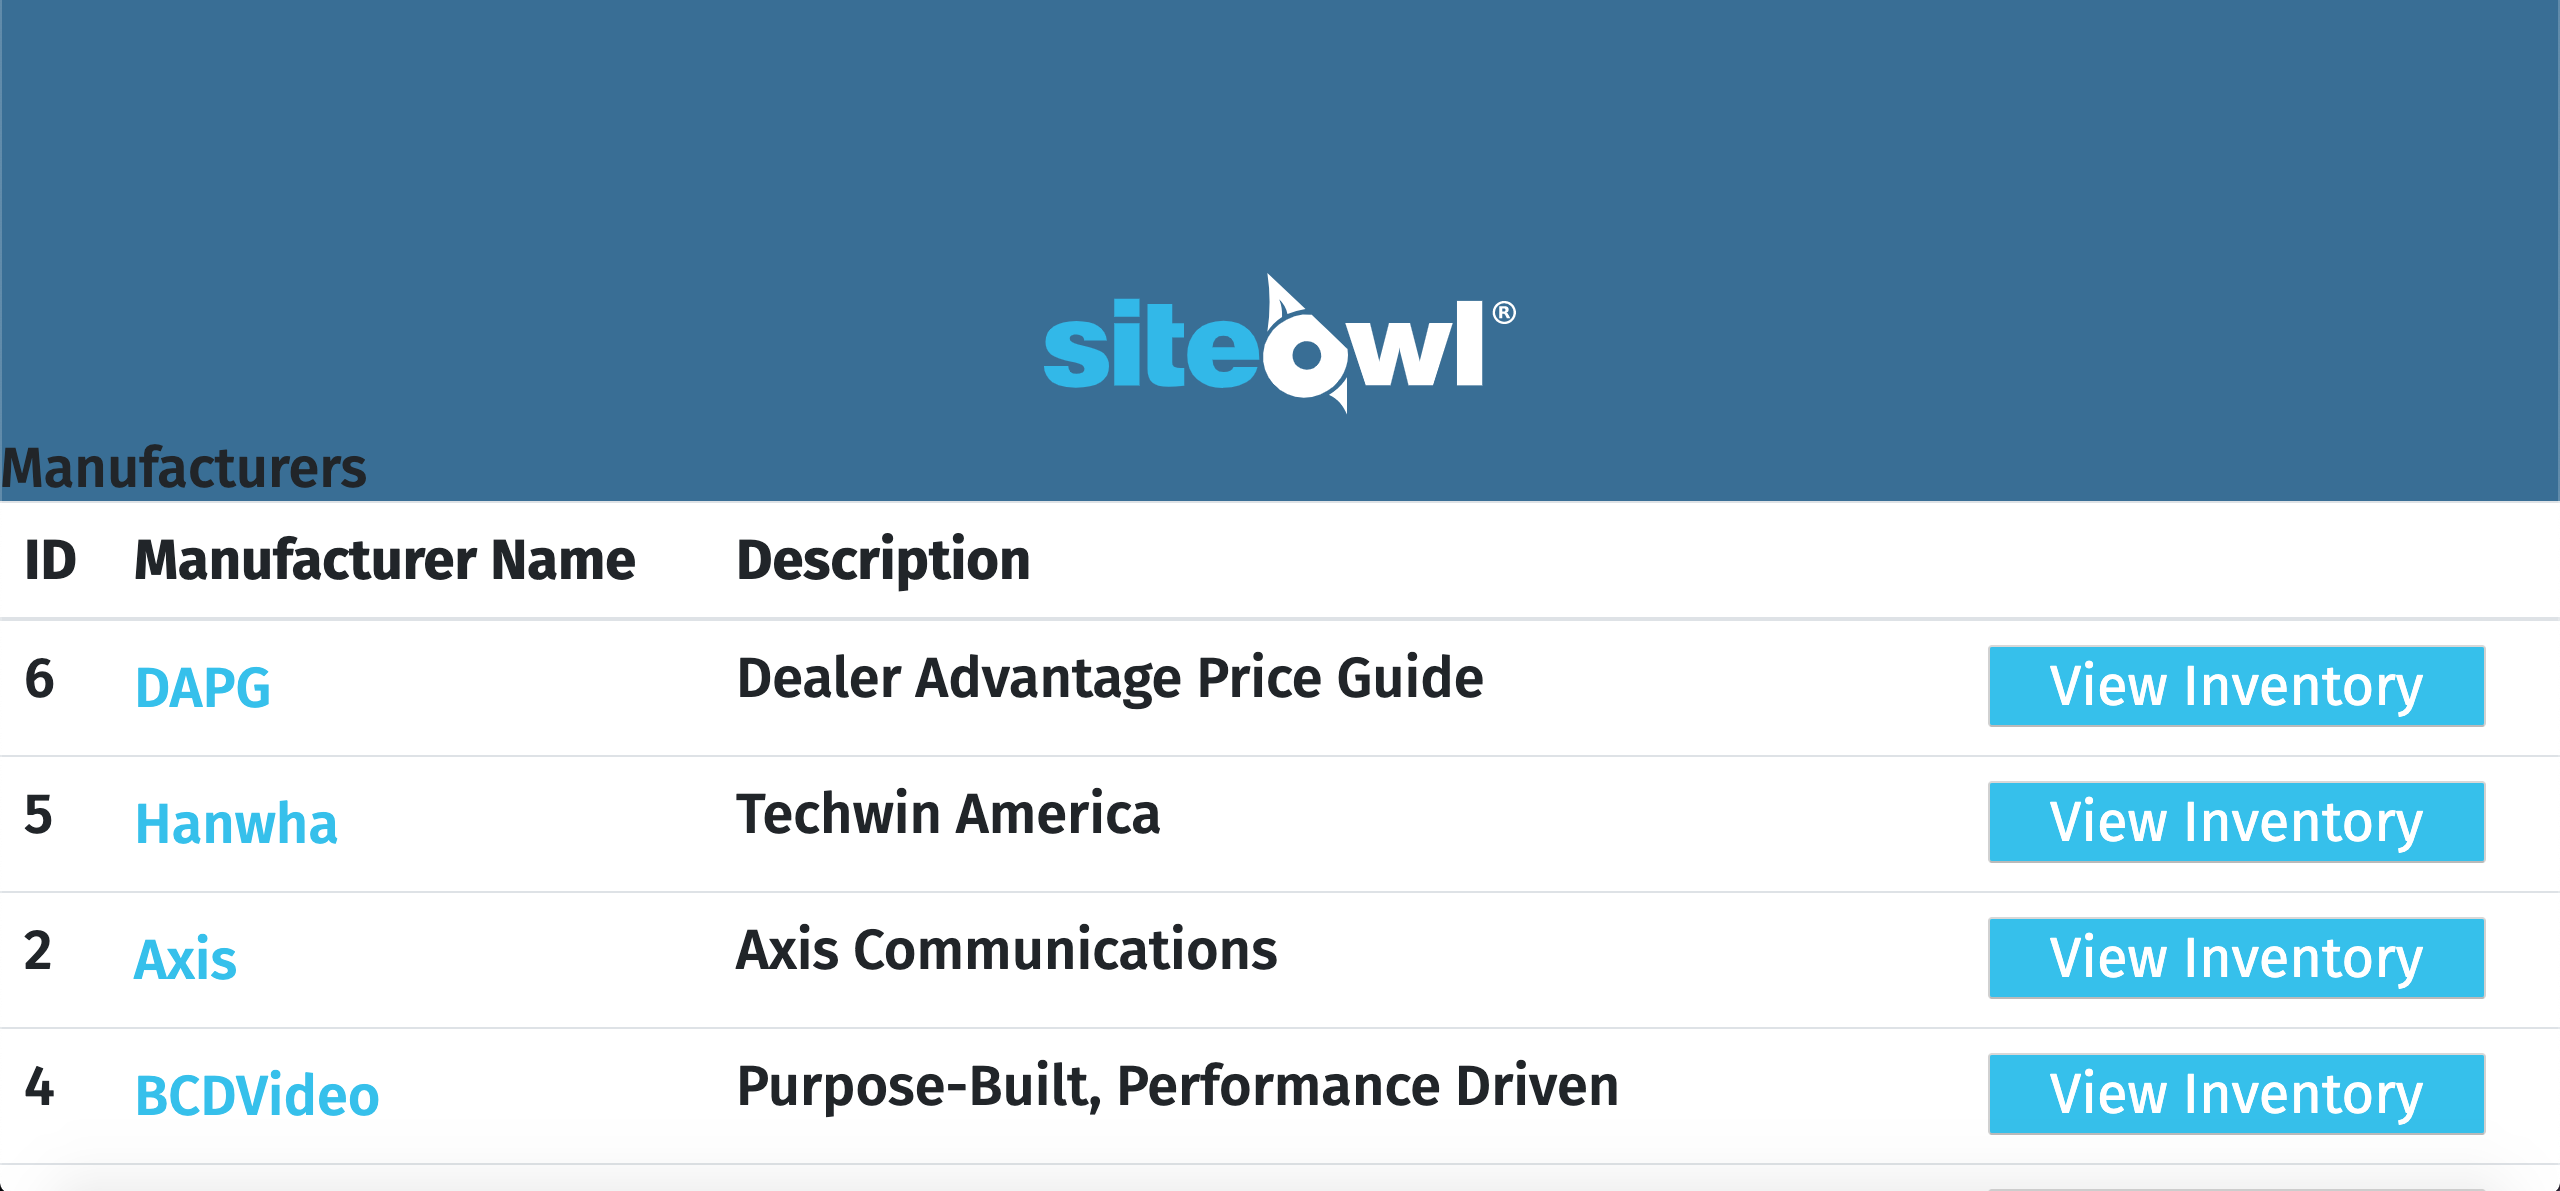Select the Techwin America description text

[x=948, y=814]
